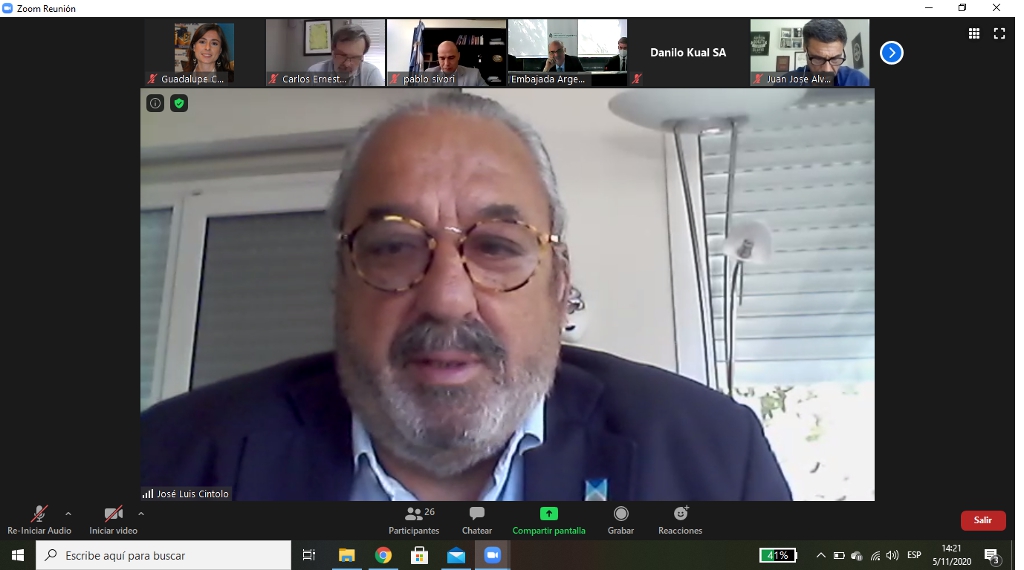Open Chrome from the taskbar
This screenshot has width=1024, height=570.
coord(383,555)
